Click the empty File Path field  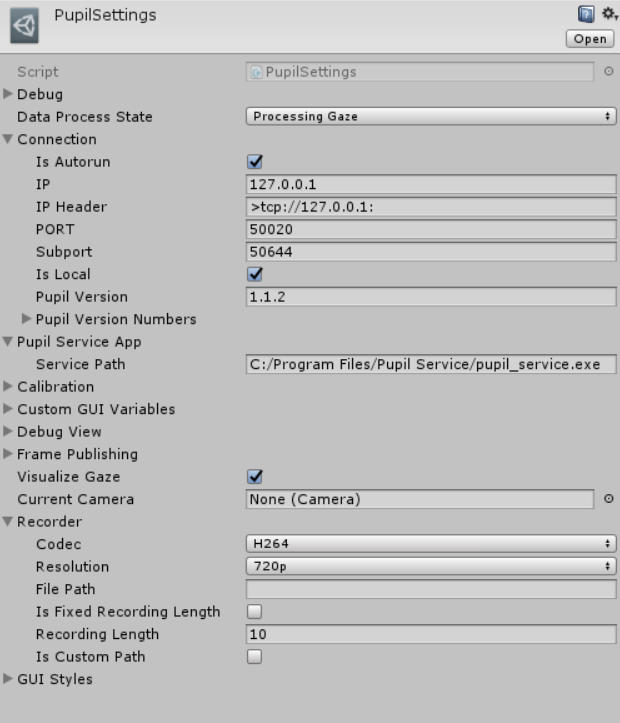[x=431, y=589]
